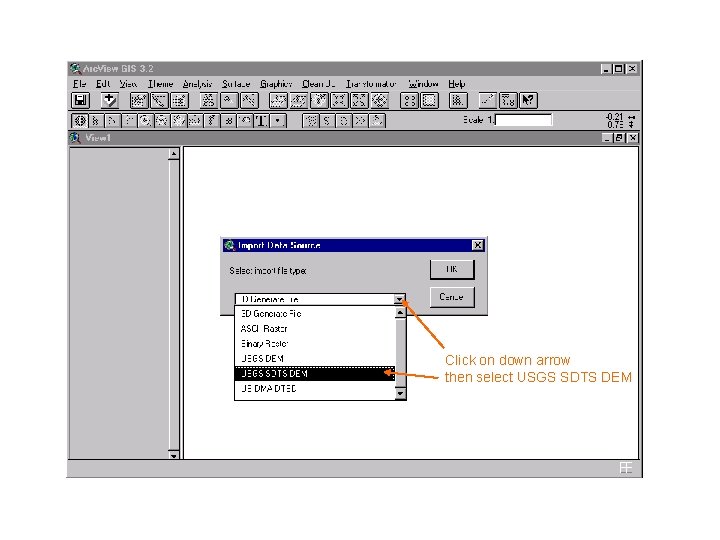Select USGS SDTS DEM from the list
Image resolution: width=720 pixels, height=540 pixels.
pos(315,374)
